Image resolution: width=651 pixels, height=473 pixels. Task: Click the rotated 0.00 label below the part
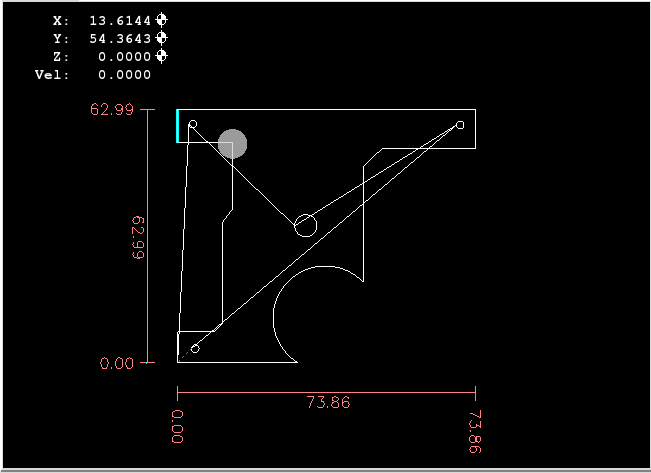click(178, 425)
